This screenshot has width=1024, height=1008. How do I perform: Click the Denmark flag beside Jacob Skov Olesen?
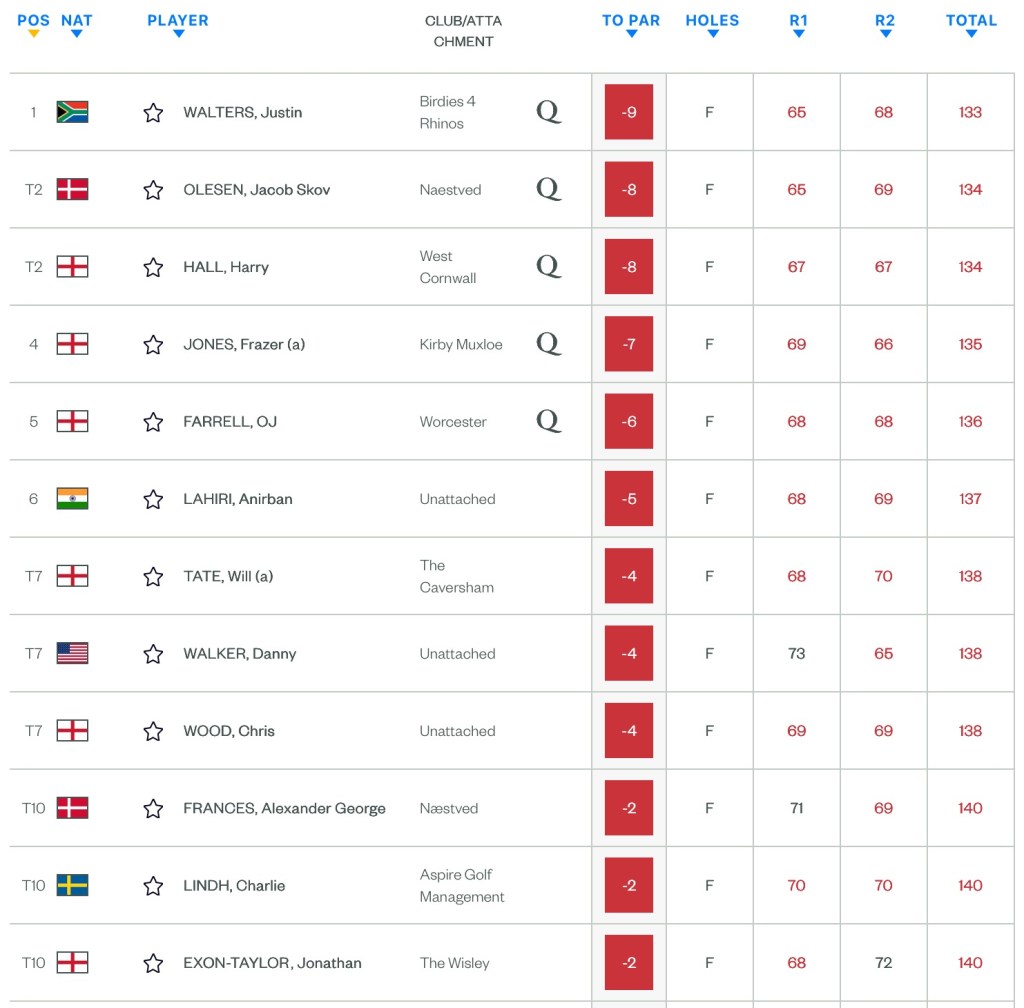tap(72, 189)
